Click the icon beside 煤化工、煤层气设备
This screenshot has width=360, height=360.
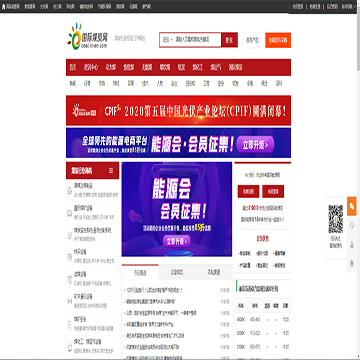pos(70,347)
